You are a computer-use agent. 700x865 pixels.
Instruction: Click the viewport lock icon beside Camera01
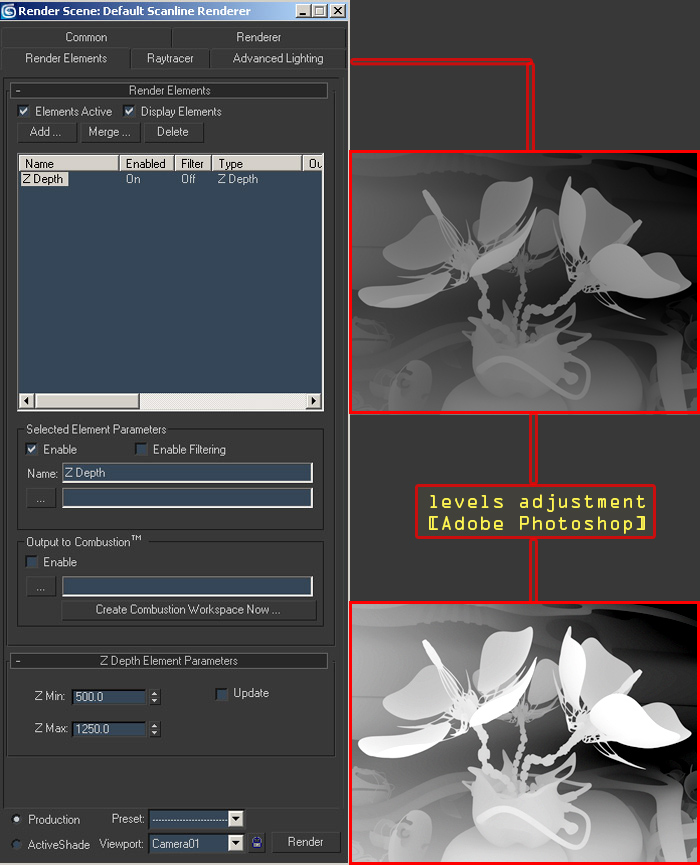click(x=256, y=843)
